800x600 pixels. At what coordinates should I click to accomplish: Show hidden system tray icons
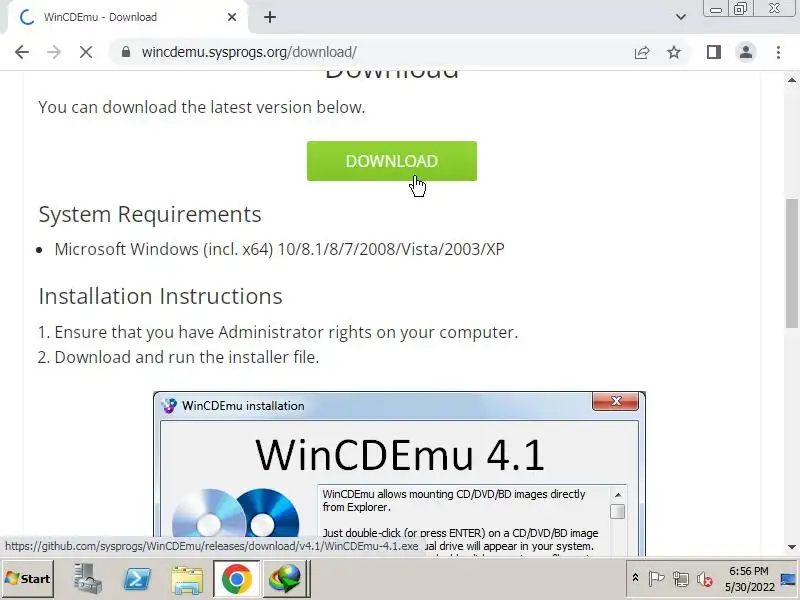pyautogui.click(x=635, y=578)
